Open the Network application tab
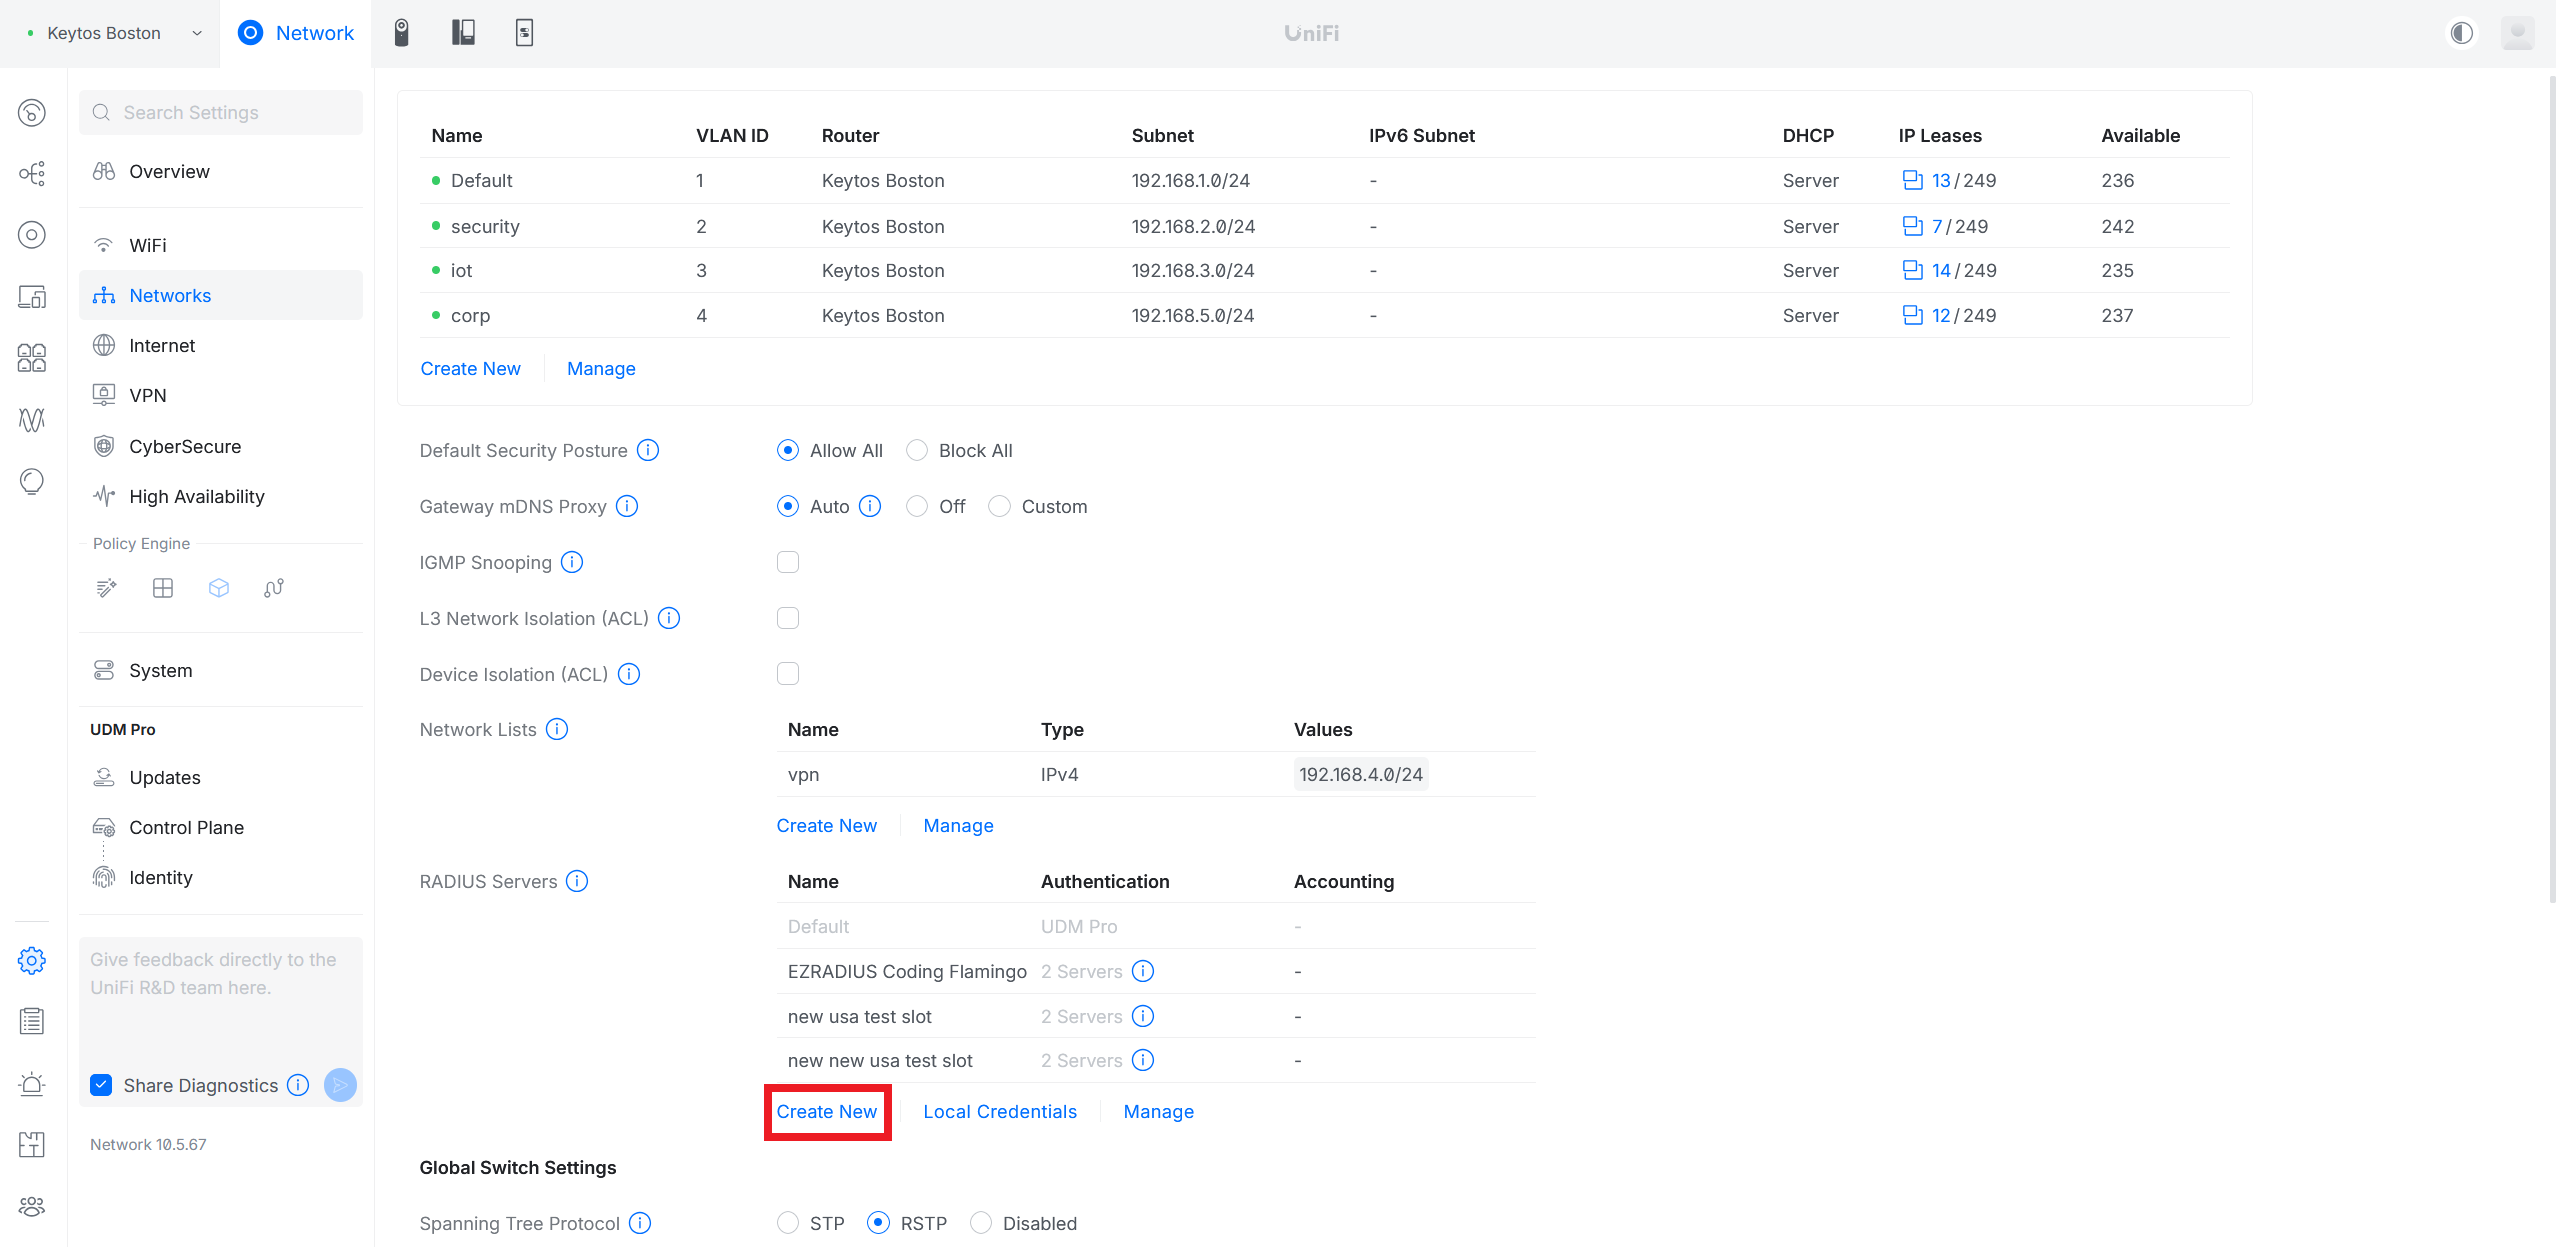The width and height of the screenshot is (2556, 1247). tap(295, 33)
